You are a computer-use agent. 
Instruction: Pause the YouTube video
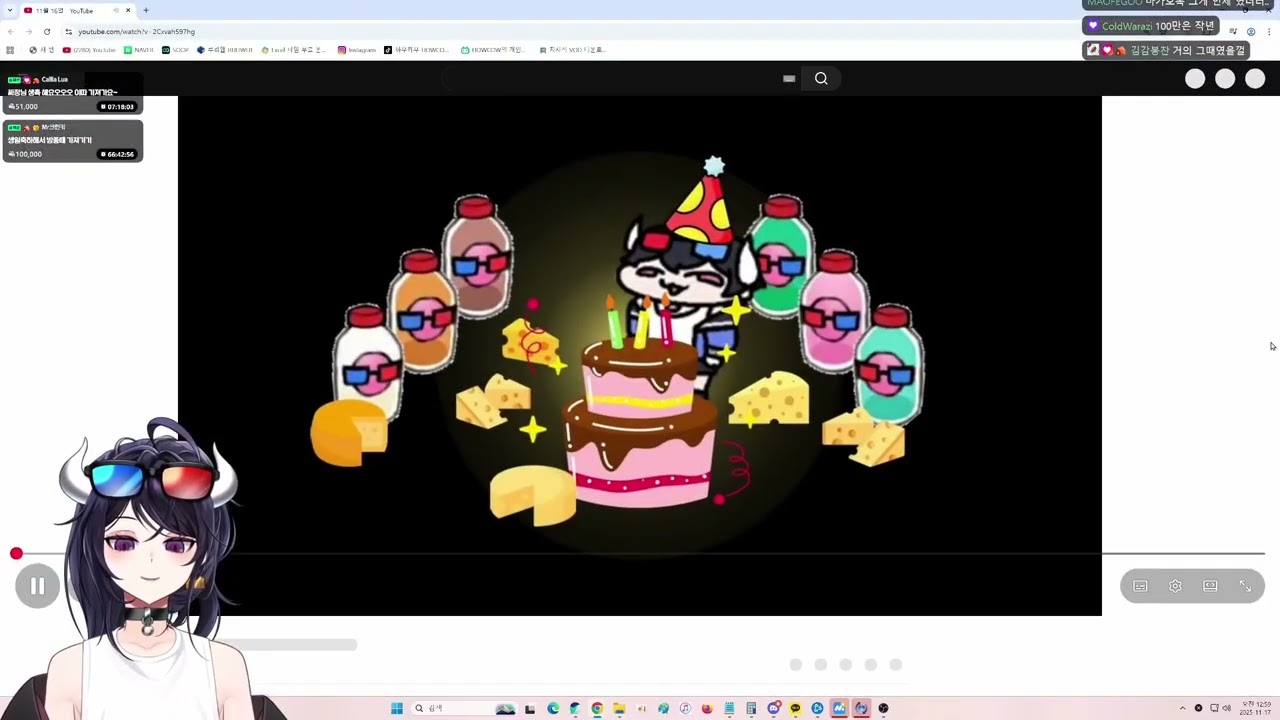(x=37, y=586)
